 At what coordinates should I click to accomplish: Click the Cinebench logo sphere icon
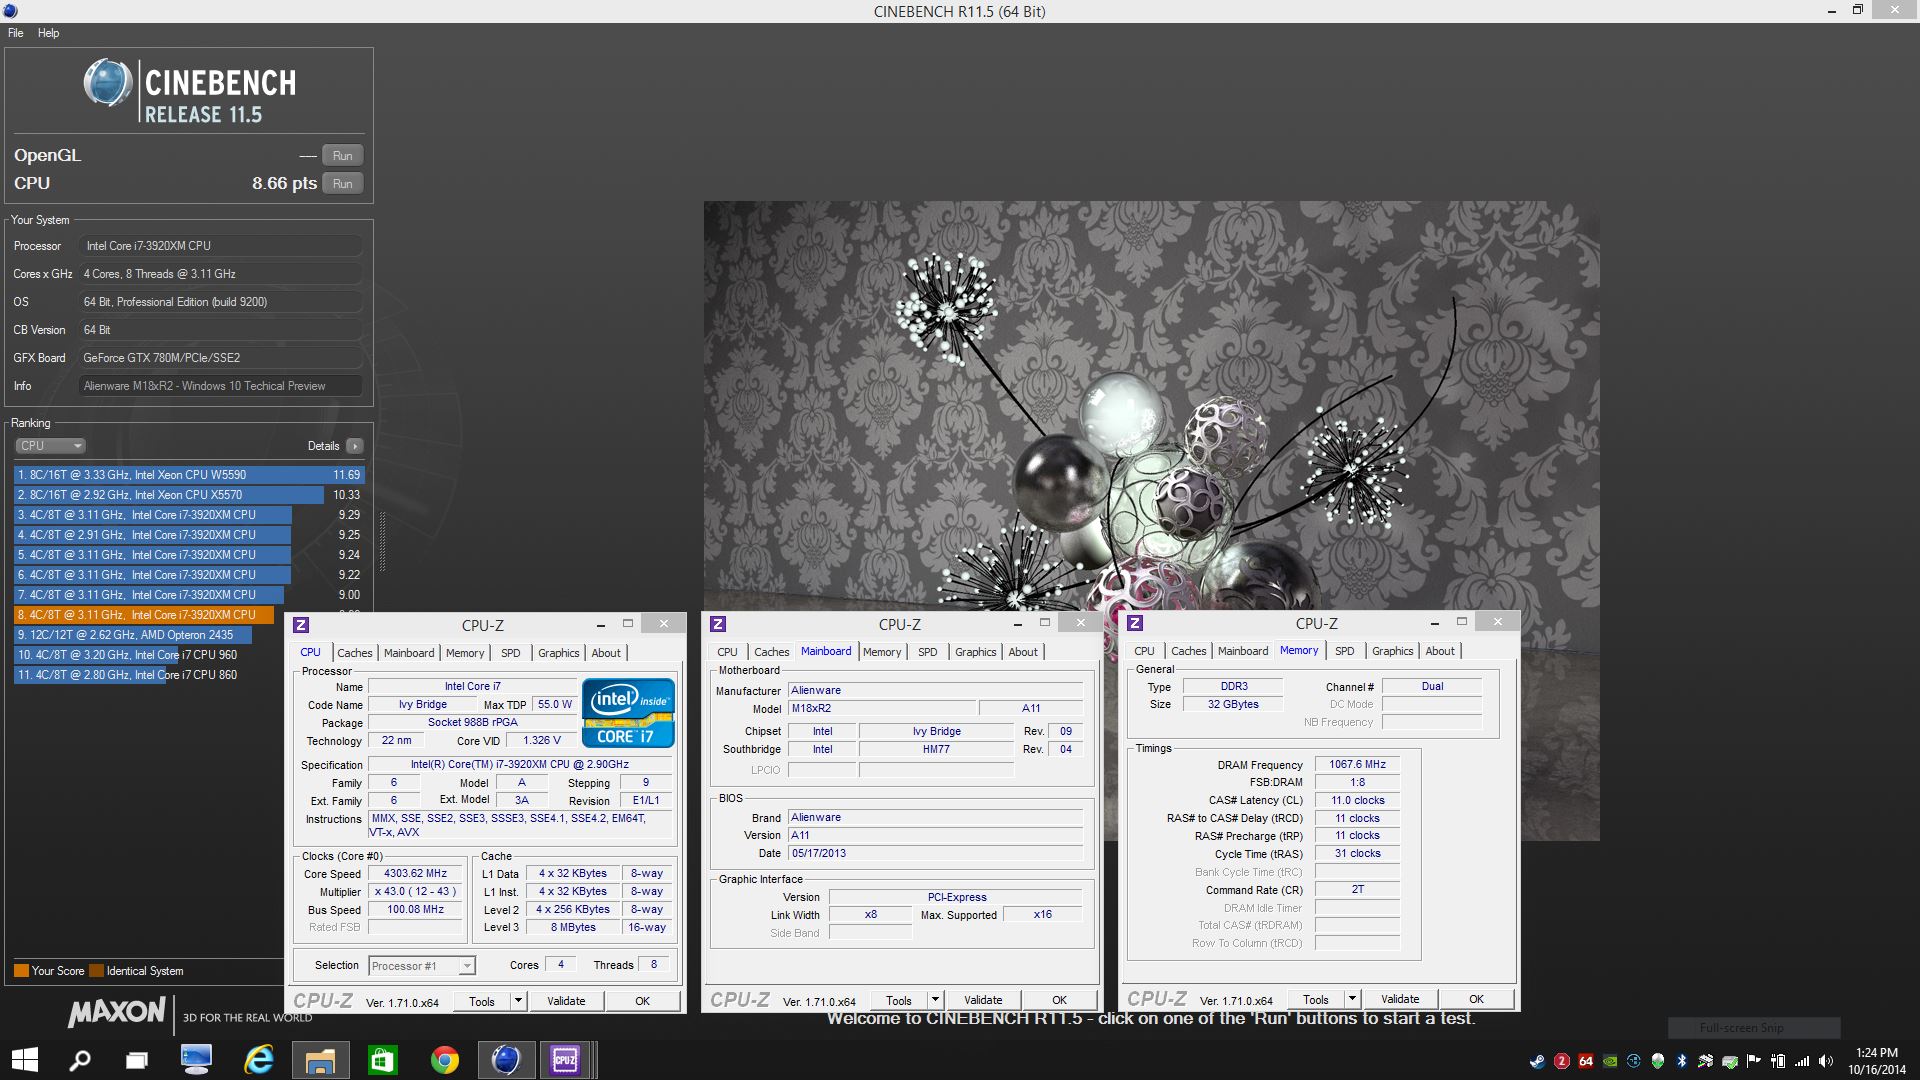pyautogui.click(x=108, y=83)
